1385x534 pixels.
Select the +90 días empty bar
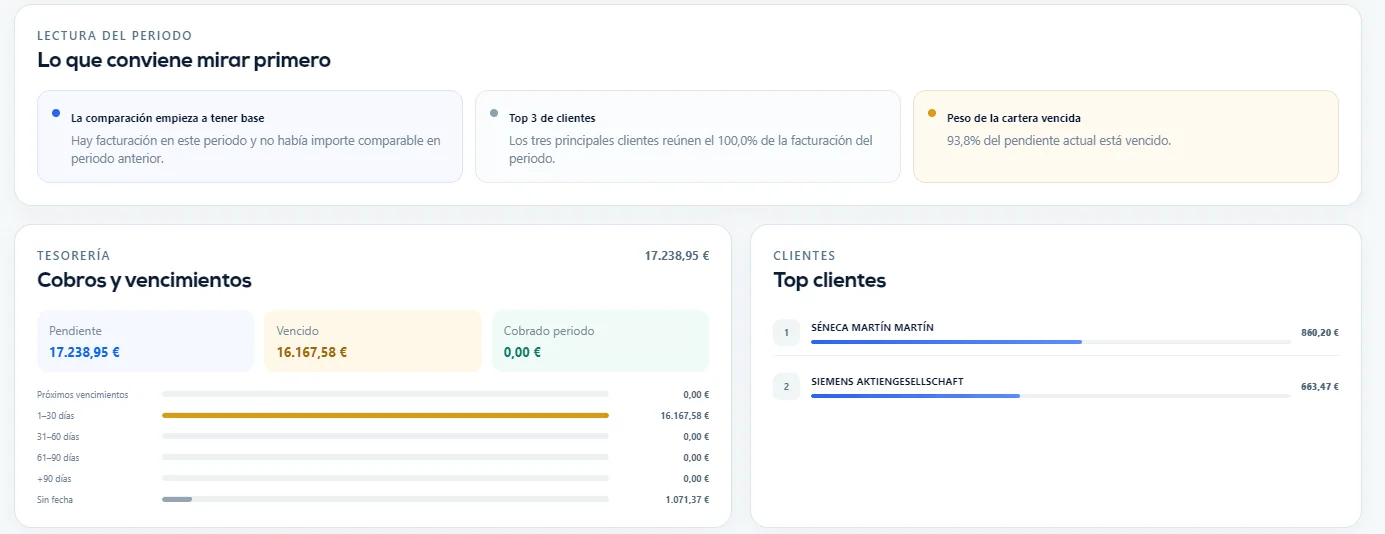click(x=385, y=478)
